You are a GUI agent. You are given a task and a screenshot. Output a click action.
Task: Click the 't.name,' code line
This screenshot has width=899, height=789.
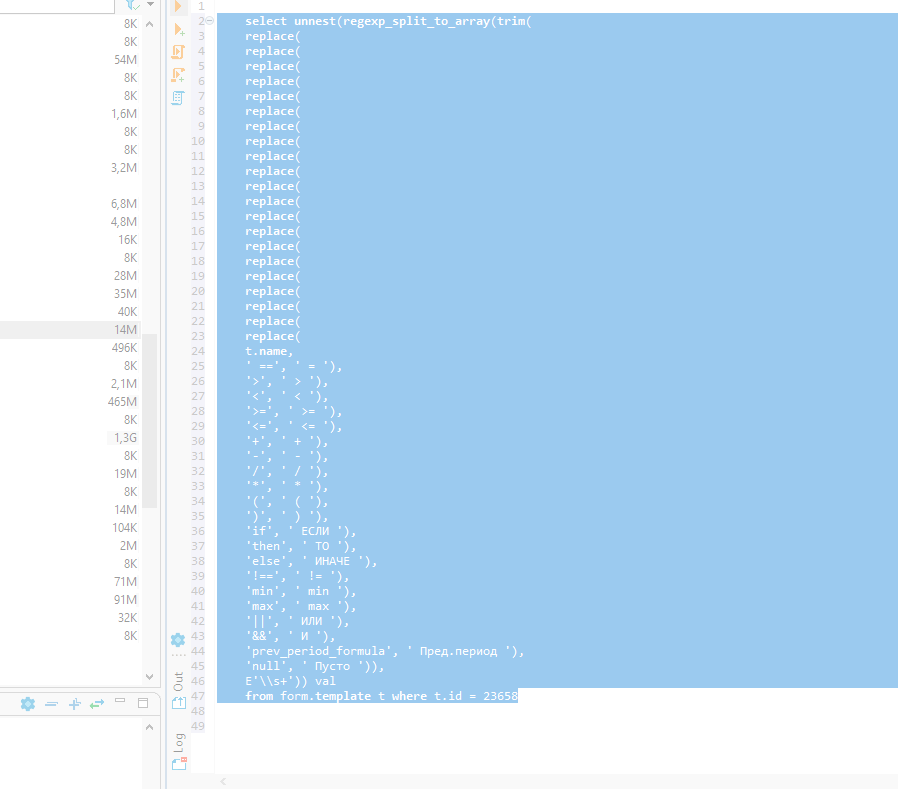tap(269, 351)
